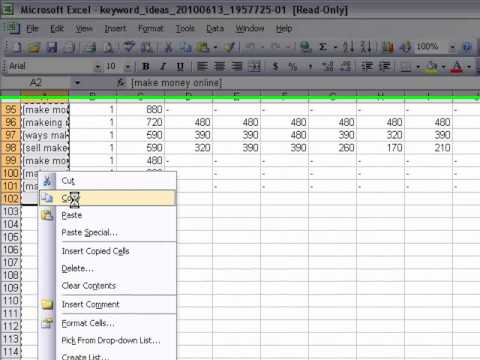Run the Spelling check icon
Viewport: 480px width, 360px height.
pos(129,47)
